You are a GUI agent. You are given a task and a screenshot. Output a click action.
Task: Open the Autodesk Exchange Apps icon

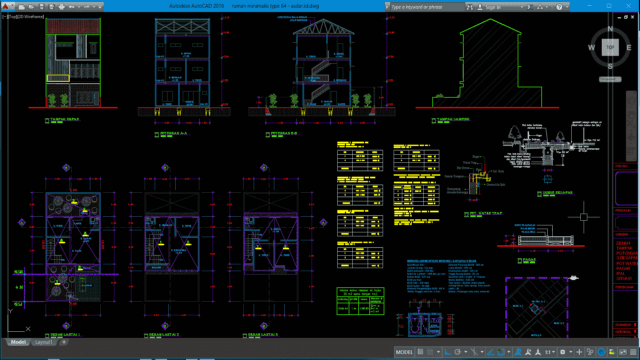coord(530,7)
